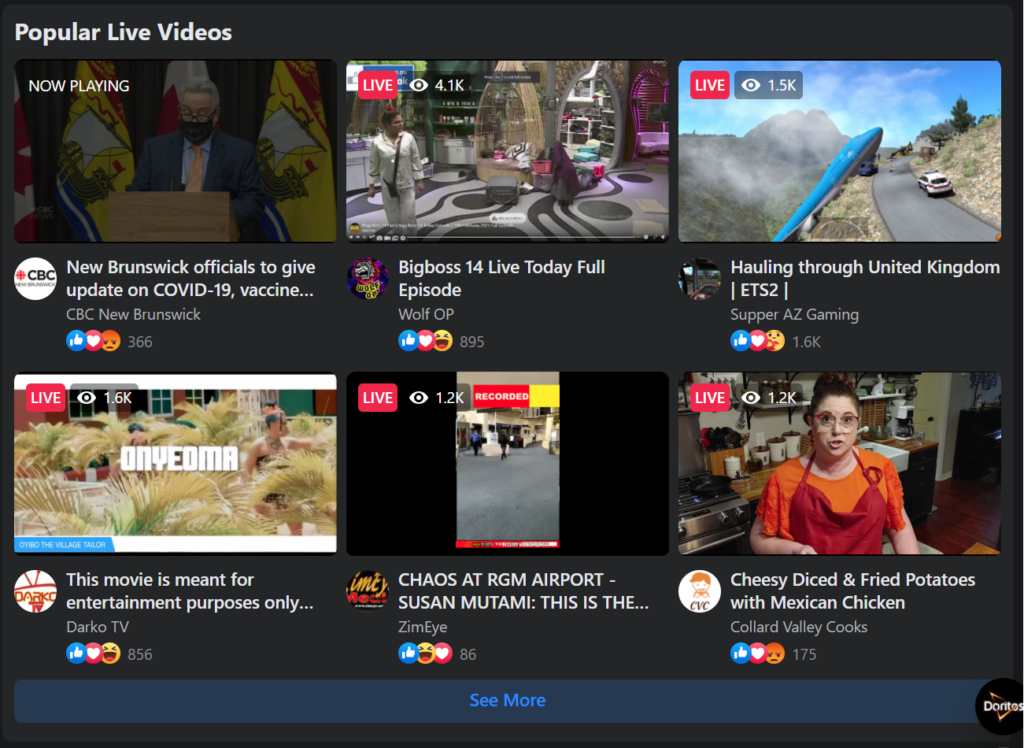Toggle the thumbs-up under the Darko TV movie
The width and height of the screenshot is (1024, 748).
pyautogui.click(x=75, y=654)
